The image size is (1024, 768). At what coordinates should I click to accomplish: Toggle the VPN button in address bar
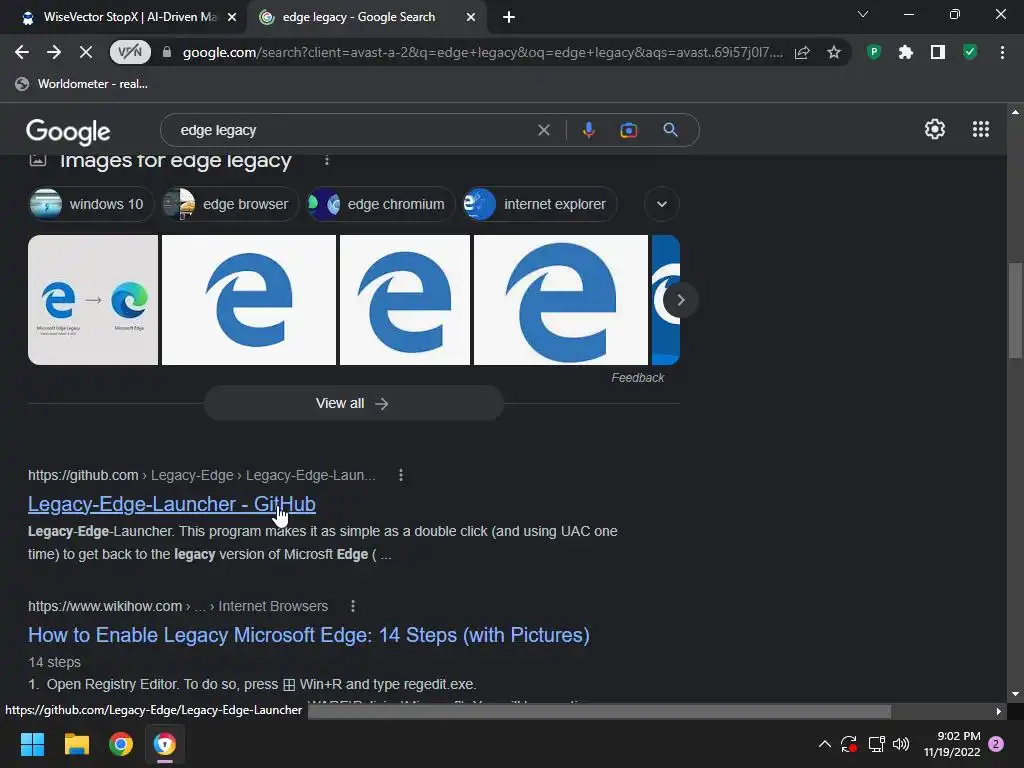130,52
